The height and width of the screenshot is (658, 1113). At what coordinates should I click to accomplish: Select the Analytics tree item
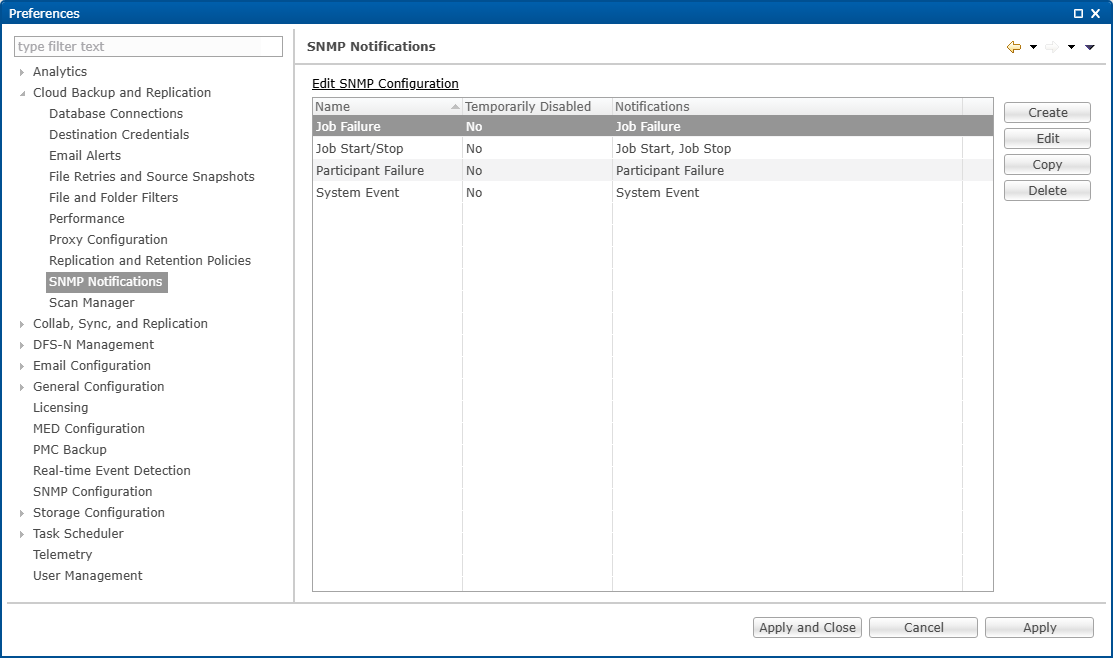pos(60,72)
